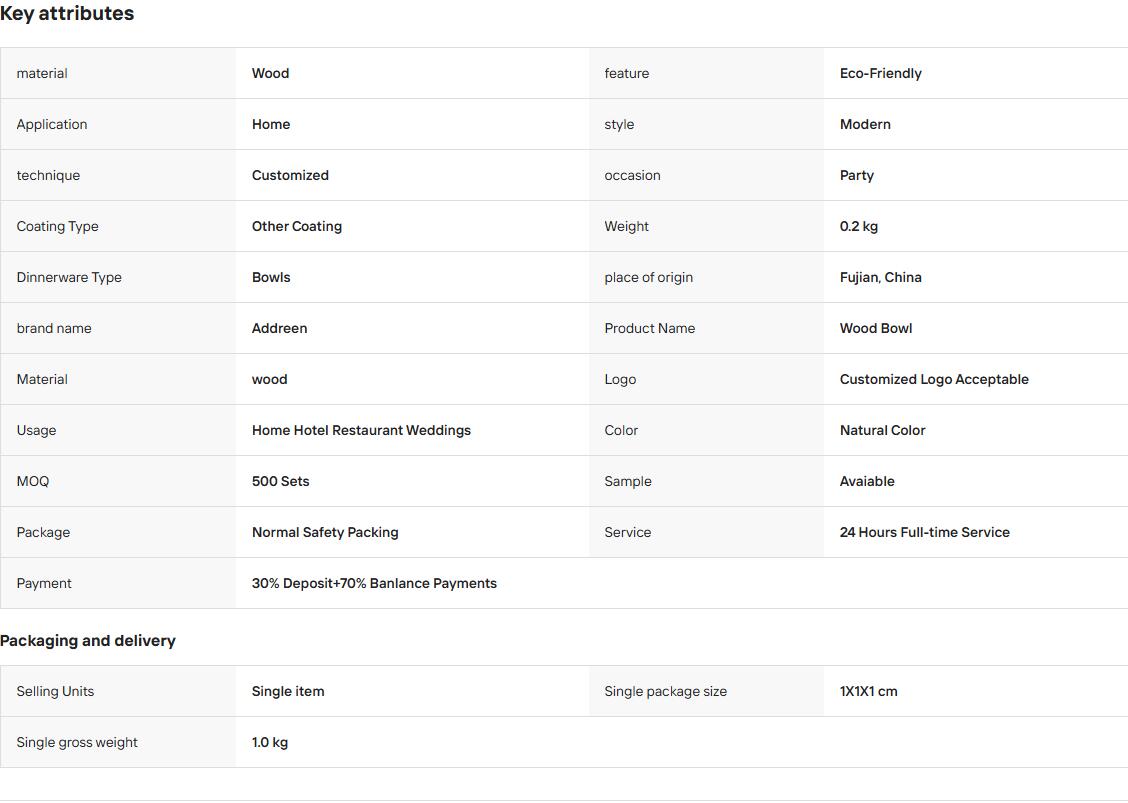Click the 30% Deposit+70% Banlance Payments text
The width and height of the screenshot is (1128, 803).
(374, 584)
